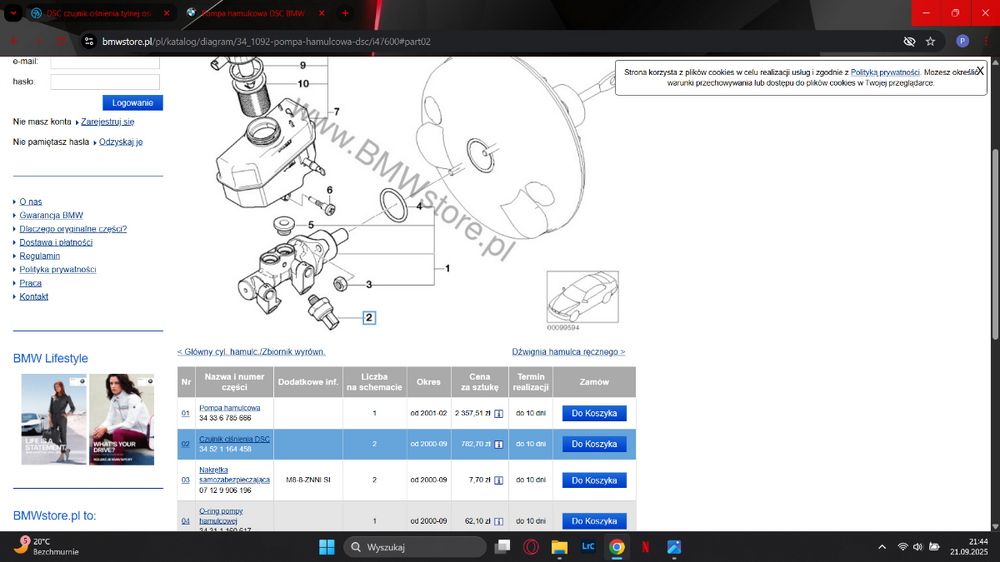Select part number 2 on the diagram
This screenshot has width=1000, height=562.
coord(369,318)
